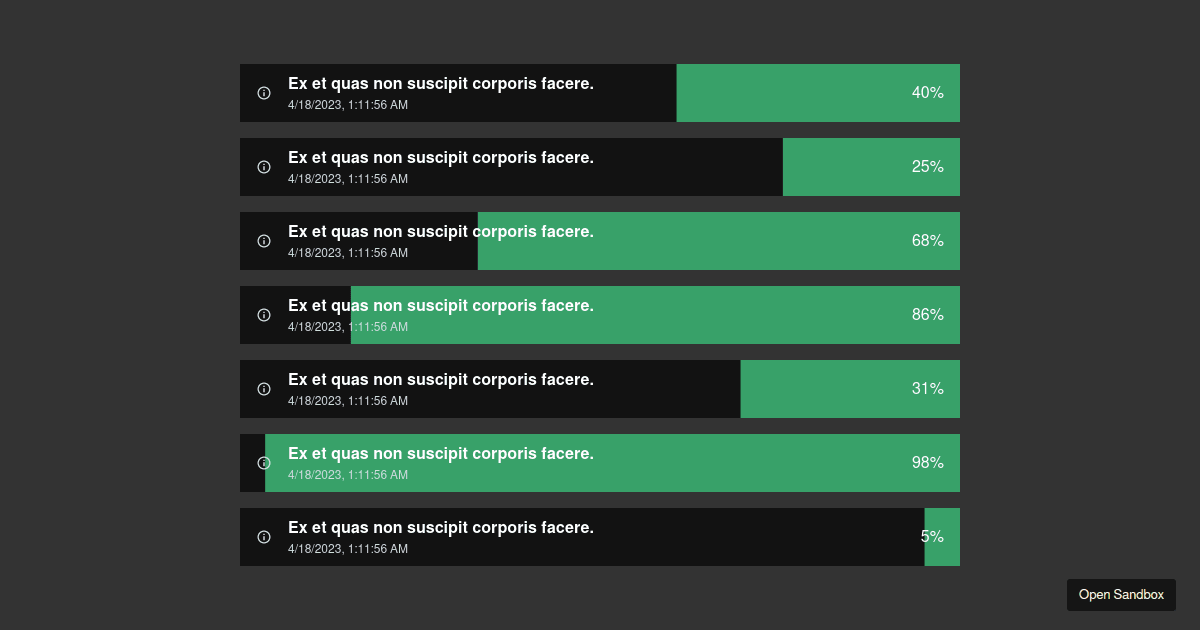
Task: Click the 98% percentage label
Action: point(927,463)
